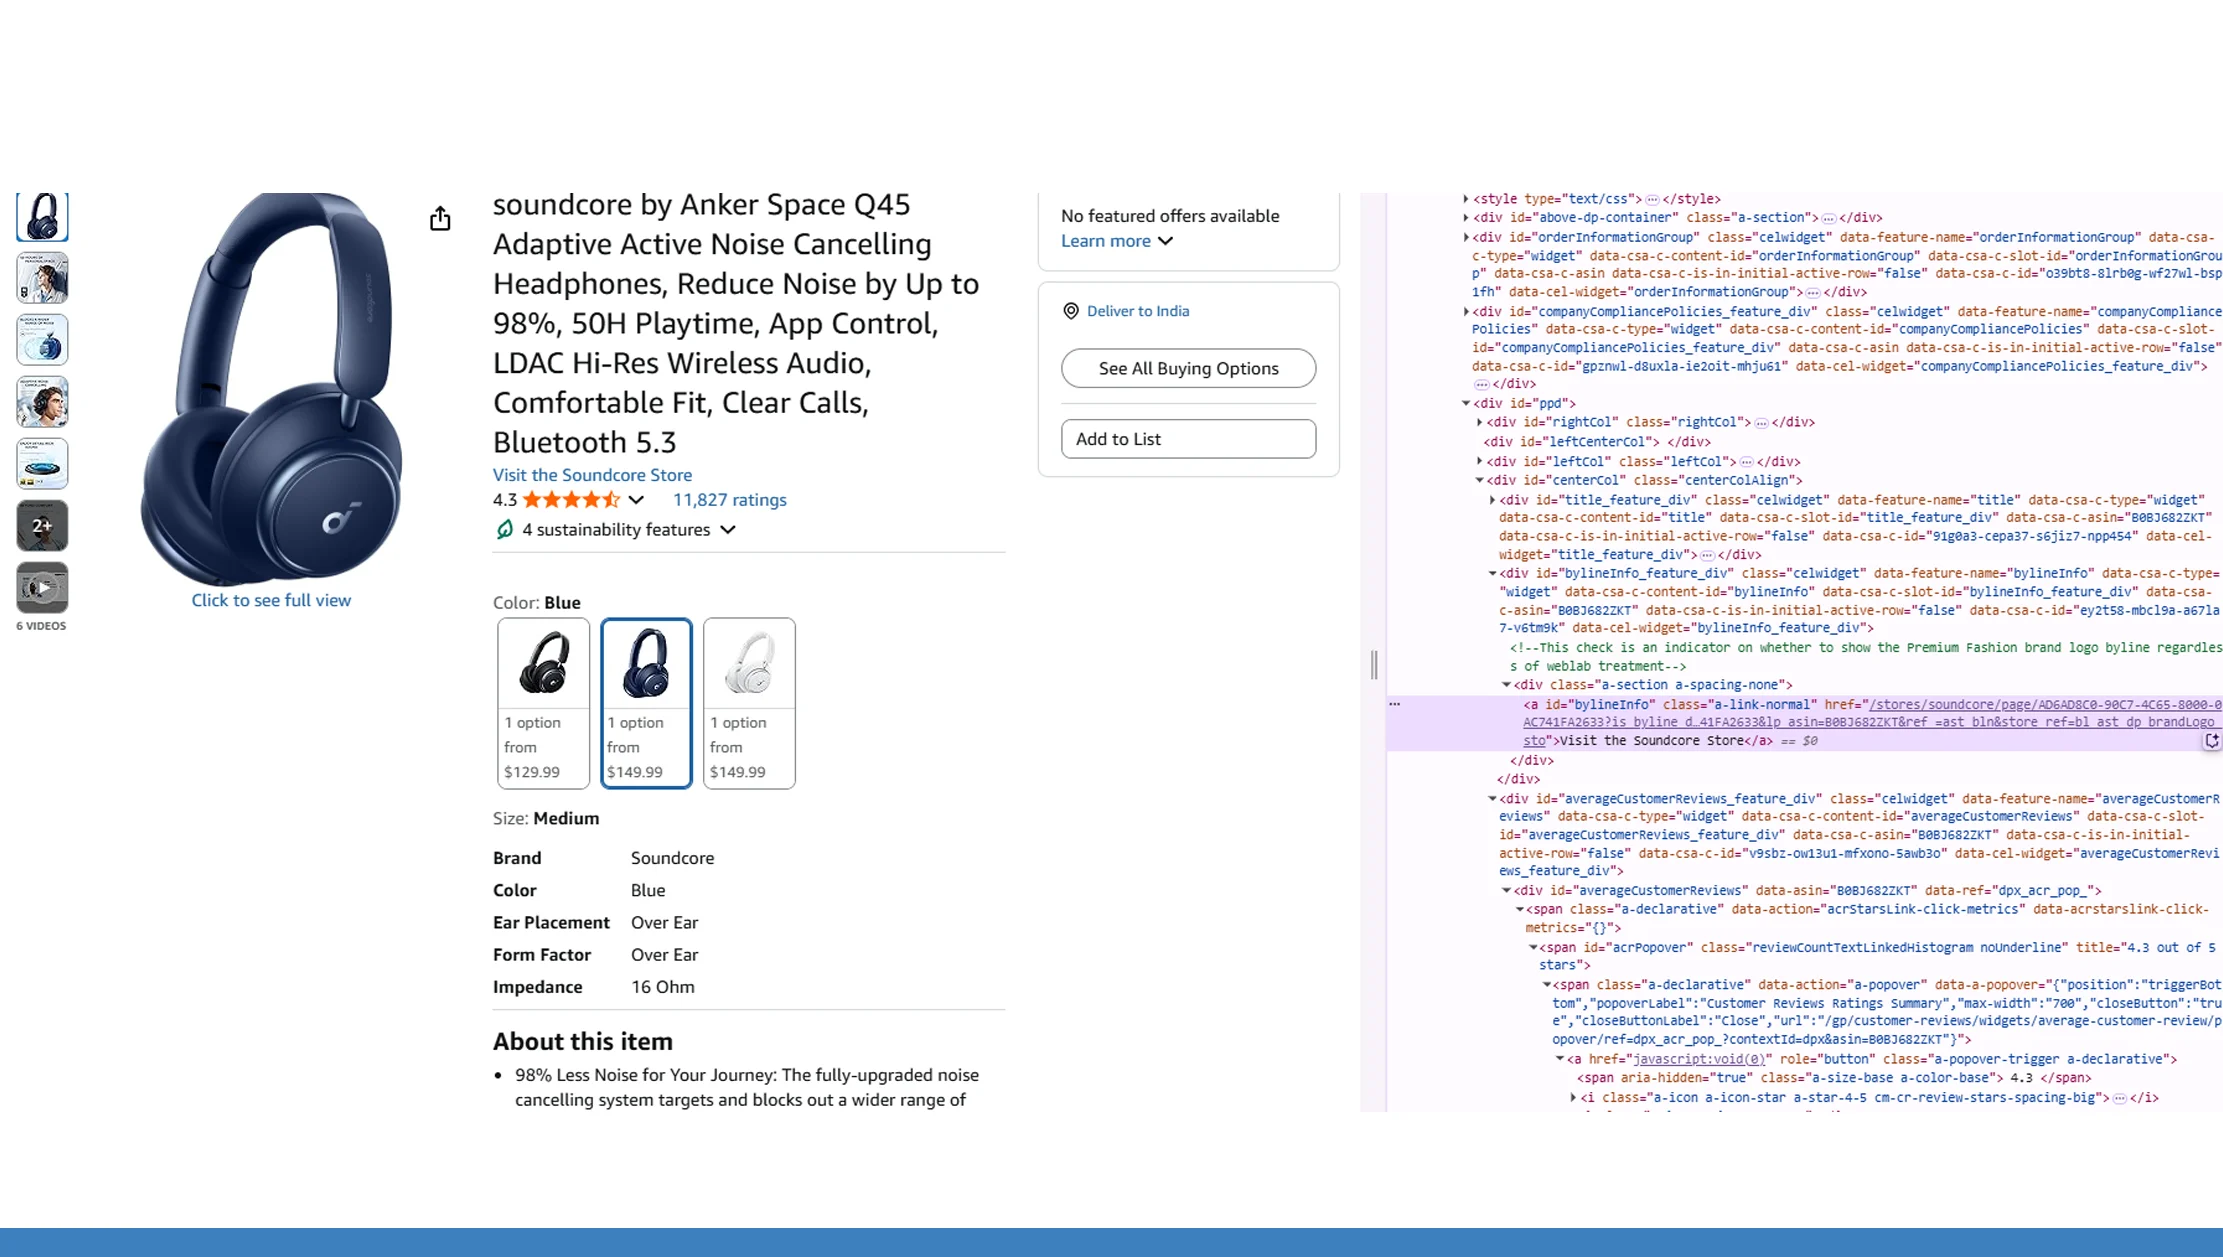Collapse the acrPopover span node
The width and height of the screenshot is (2223, 1257).
(x=1533, y=947)
